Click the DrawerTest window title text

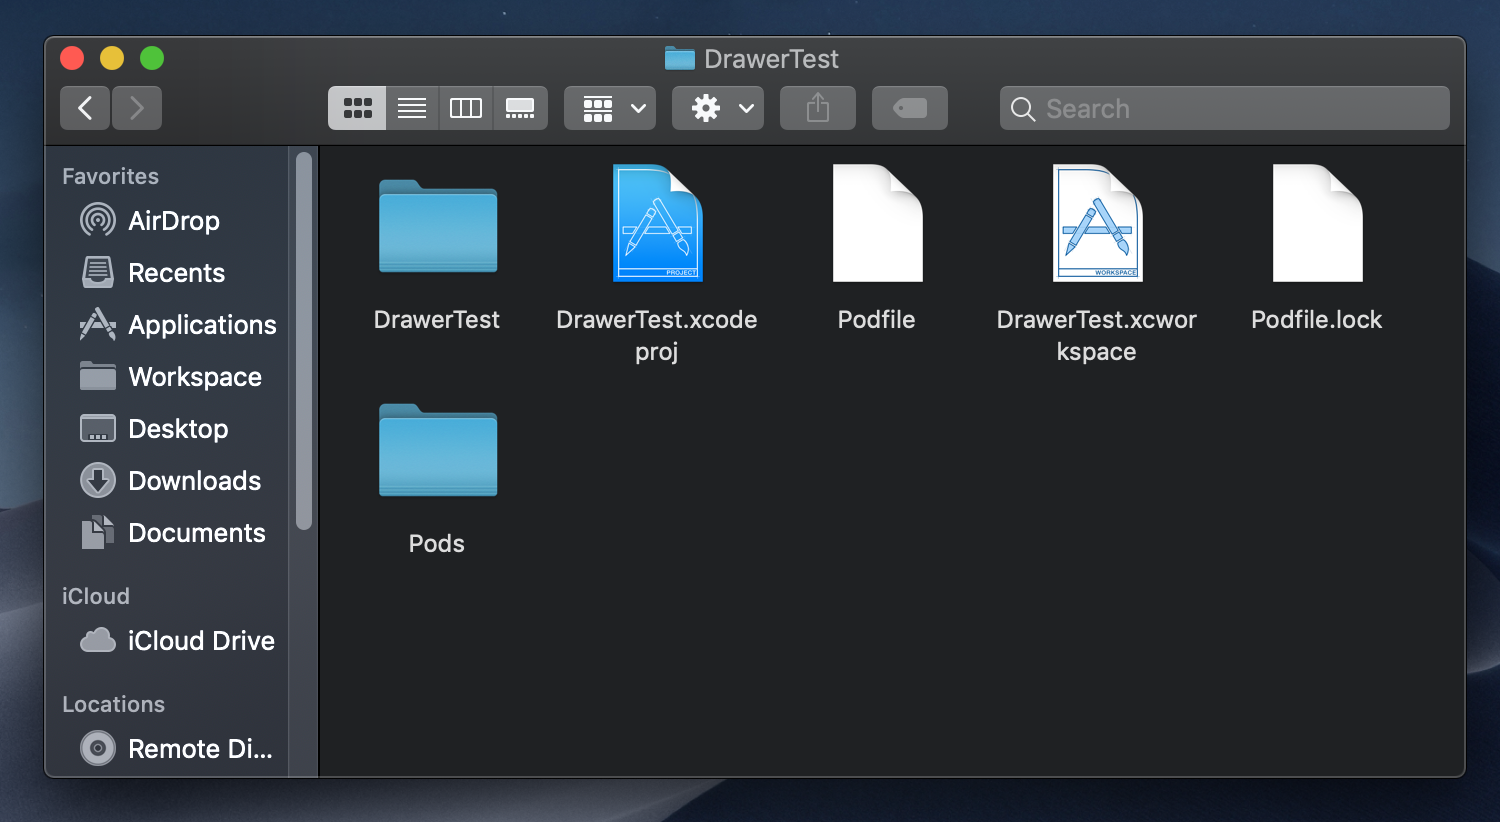[x=771, y=59]
